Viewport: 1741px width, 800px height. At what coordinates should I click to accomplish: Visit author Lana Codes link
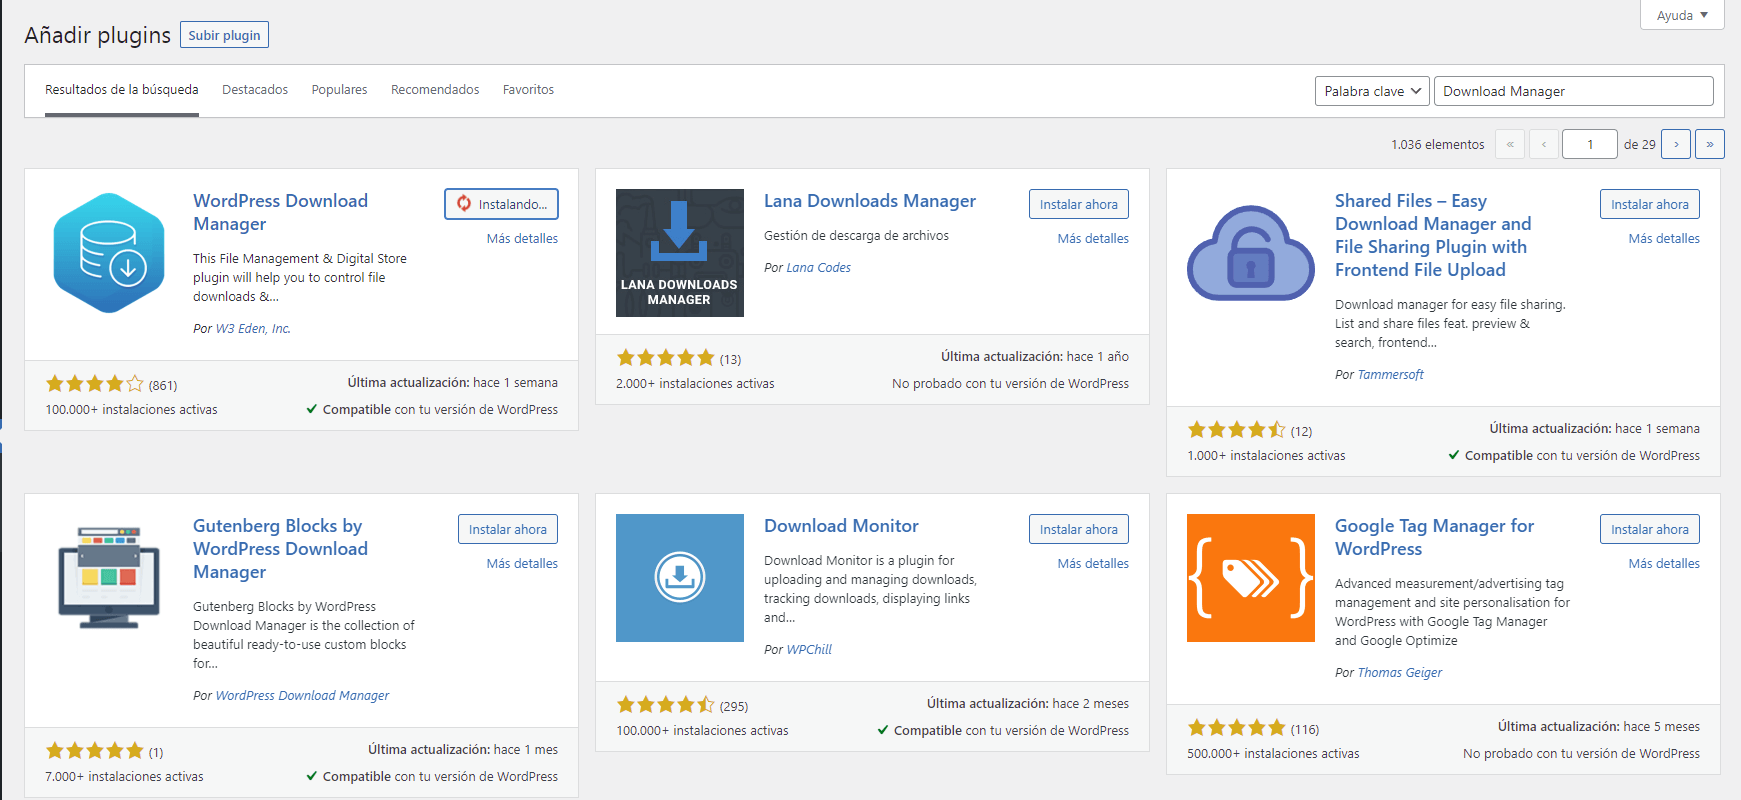tap(819, 268)
